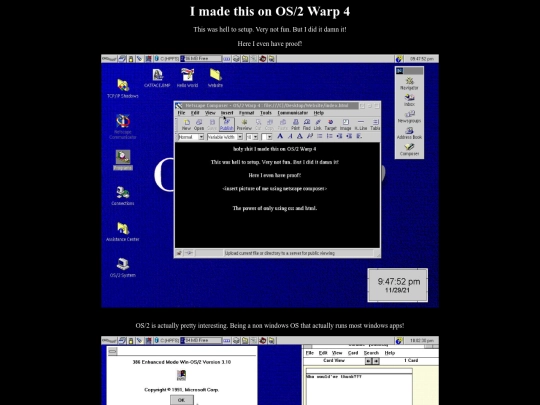Open the Communicator menu in Composer

pos(293,113)
